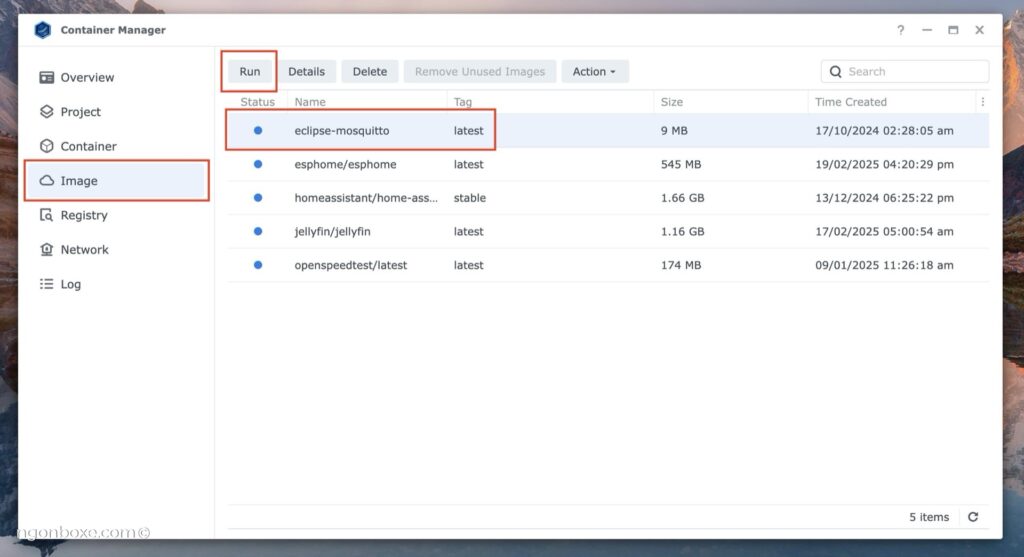This screenshot has width=1024, height=557.
Task: Select the openspeedtest/latest image name
Action: pyautogui.click(x=351, y=265)
